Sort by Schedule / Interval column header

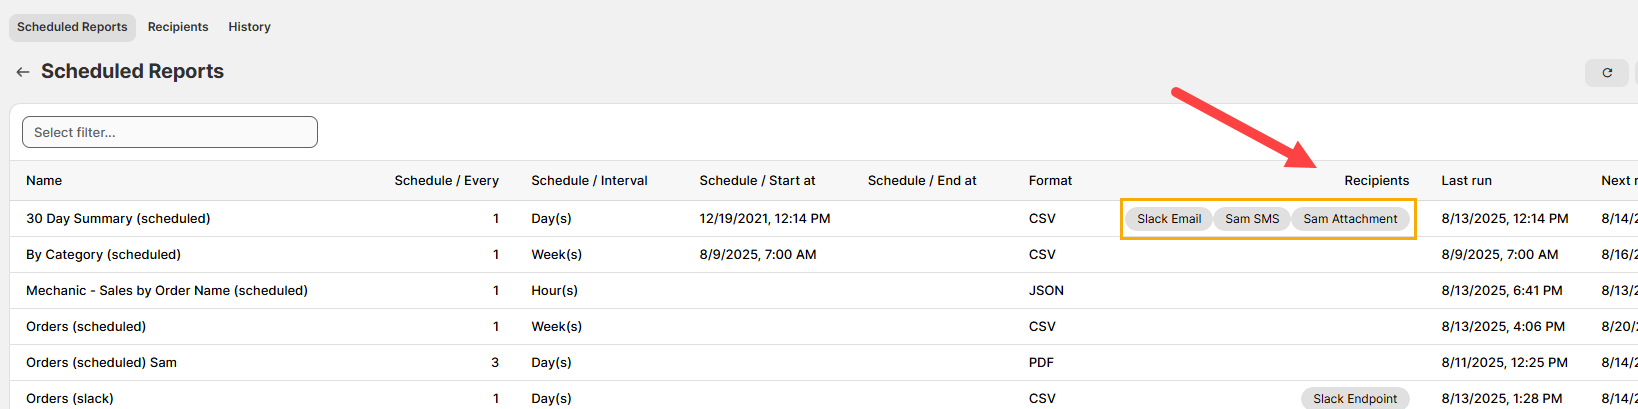(x=589, y=181)
